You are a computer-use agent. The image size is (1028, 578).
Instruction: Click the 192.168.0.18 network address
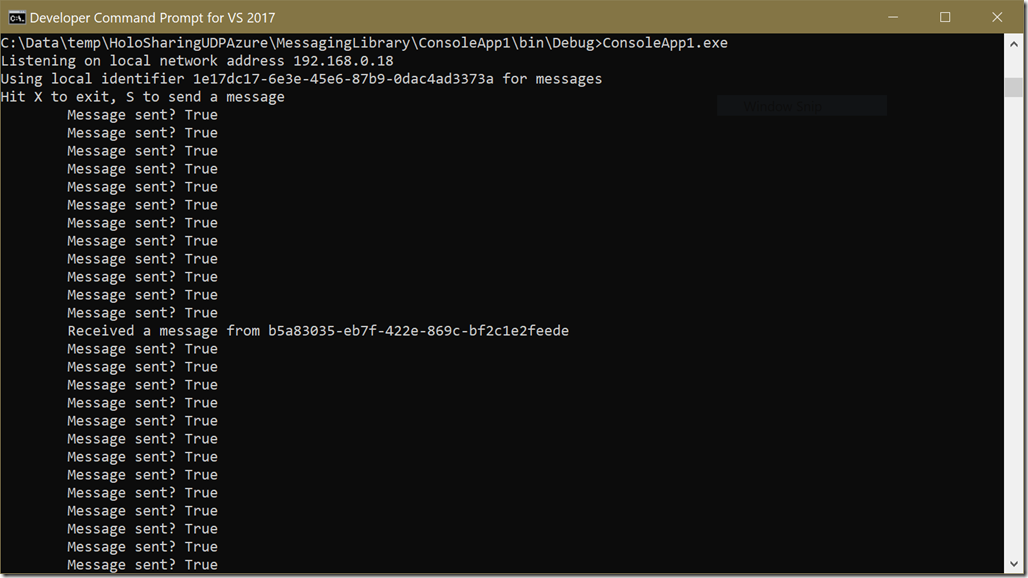(x=344, y=61)
